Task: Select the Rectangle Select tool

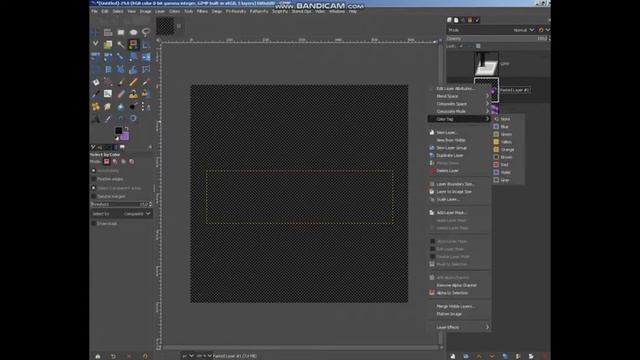Action: [121, 32]
